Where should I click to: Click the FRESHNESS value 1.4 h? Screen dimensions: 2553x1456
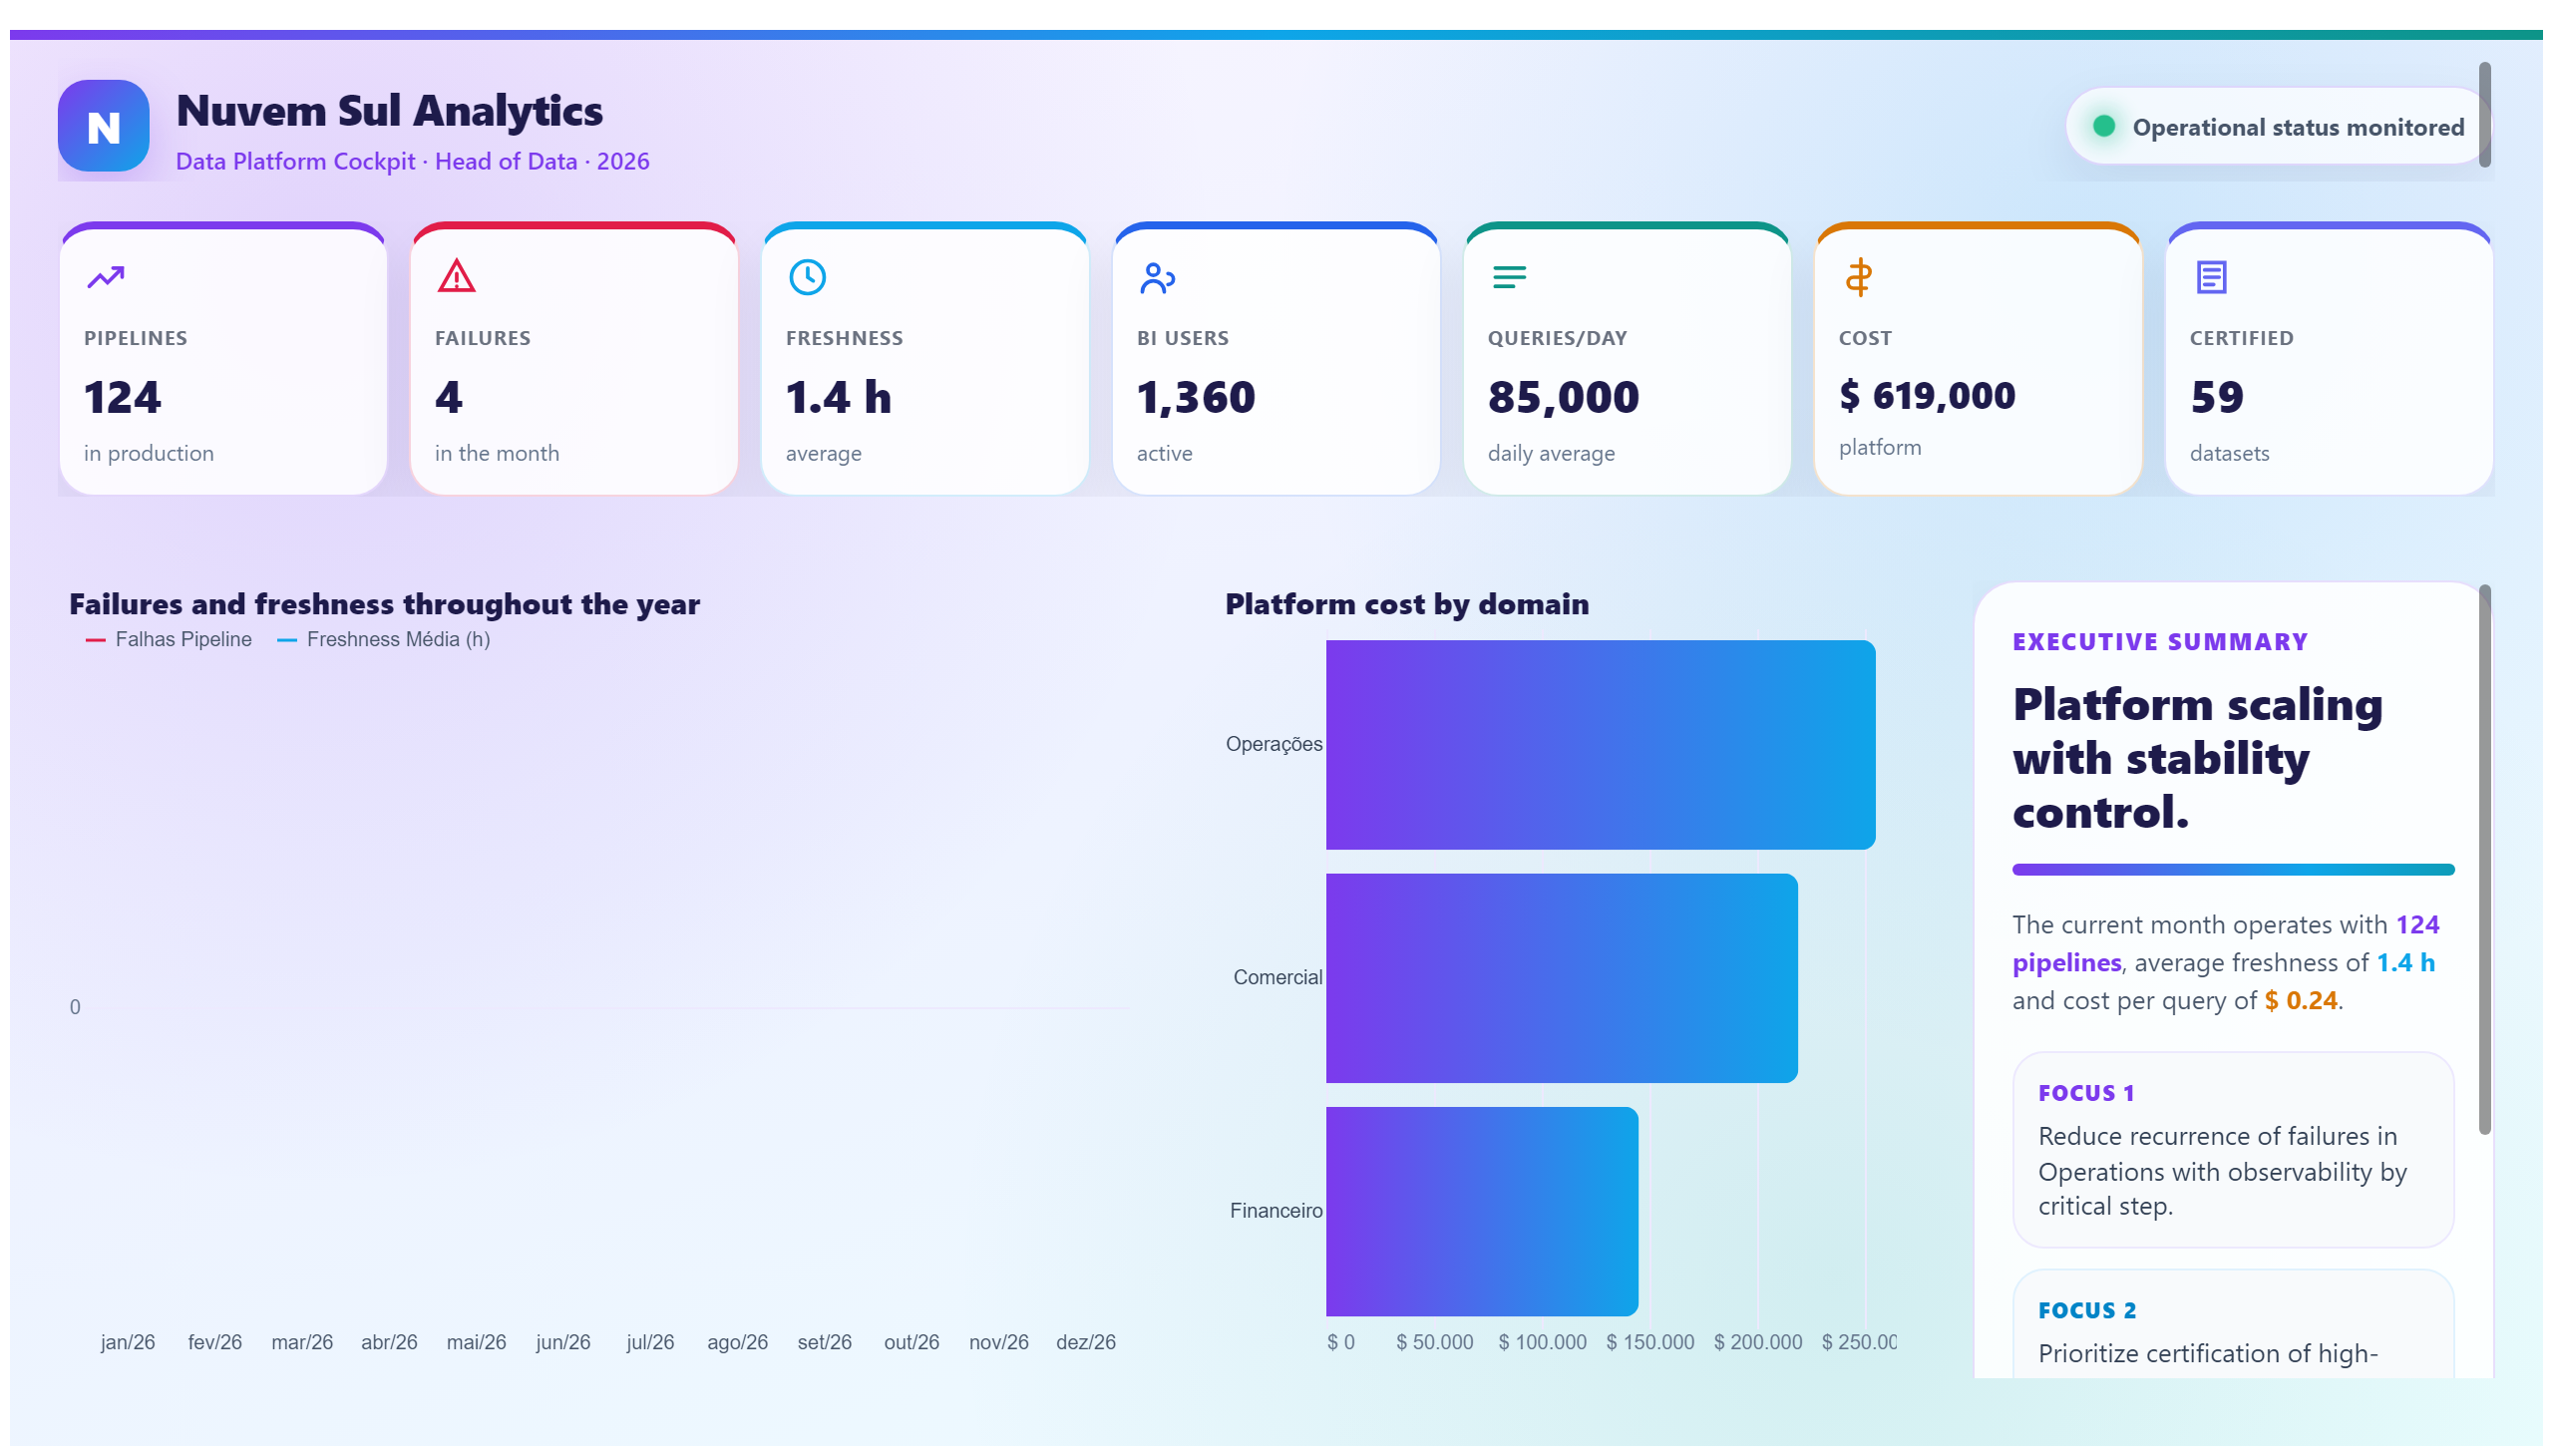pyautogui.click(x=838, y=397)
